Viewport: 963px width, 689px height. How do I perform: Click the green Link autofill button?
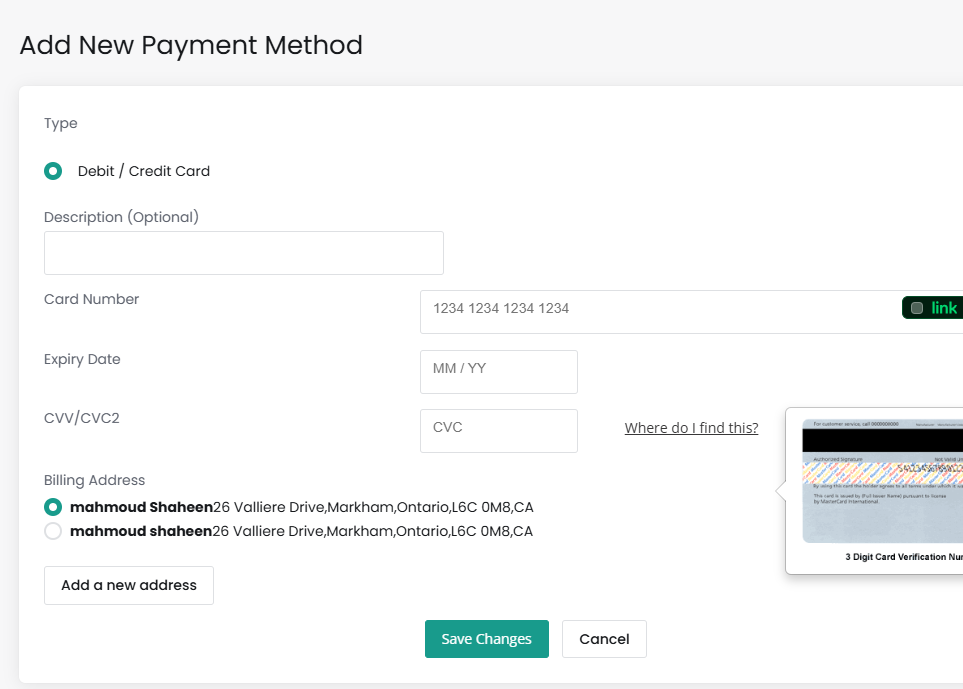[934, 308]
